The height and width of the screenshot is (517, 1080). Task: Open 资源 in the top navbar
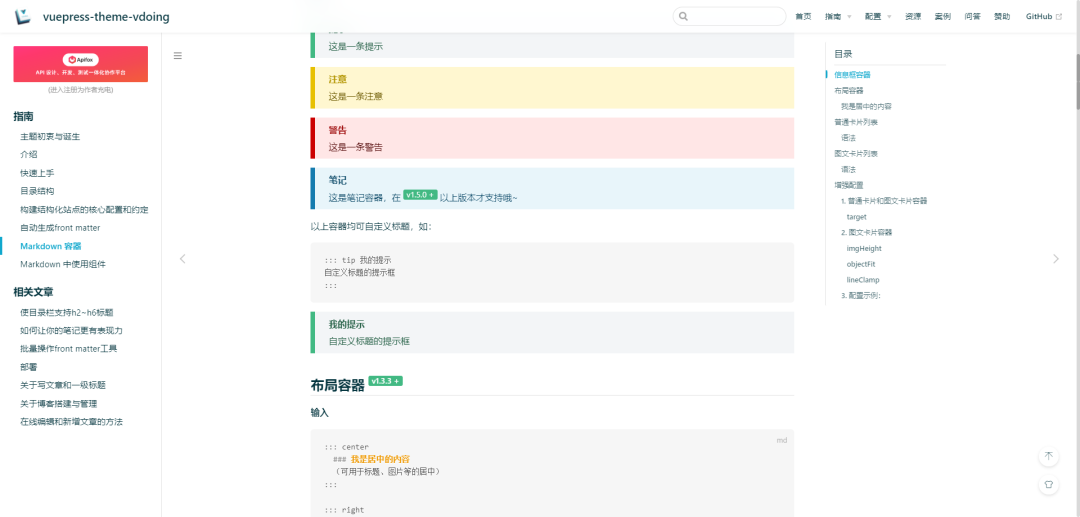coord(913,17)
